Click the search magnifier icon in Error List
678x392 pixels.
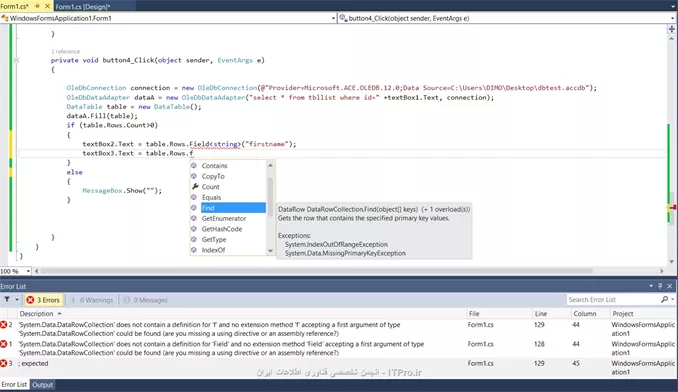point(665,300)
